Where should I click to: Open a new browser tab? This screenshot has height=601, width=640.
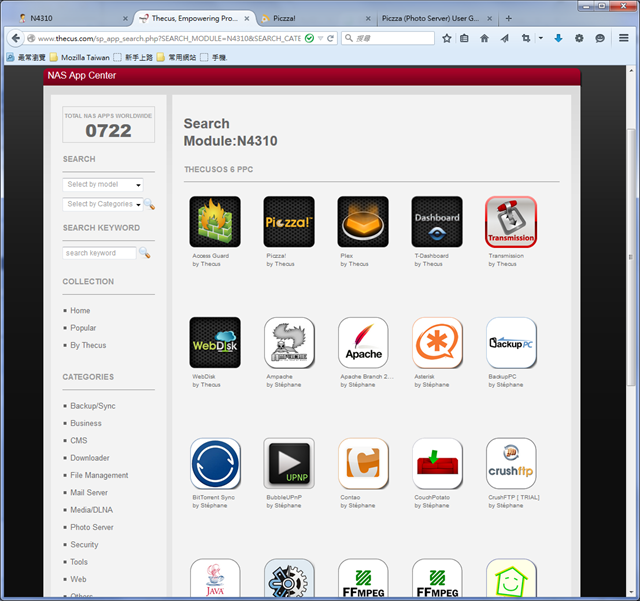509,18
